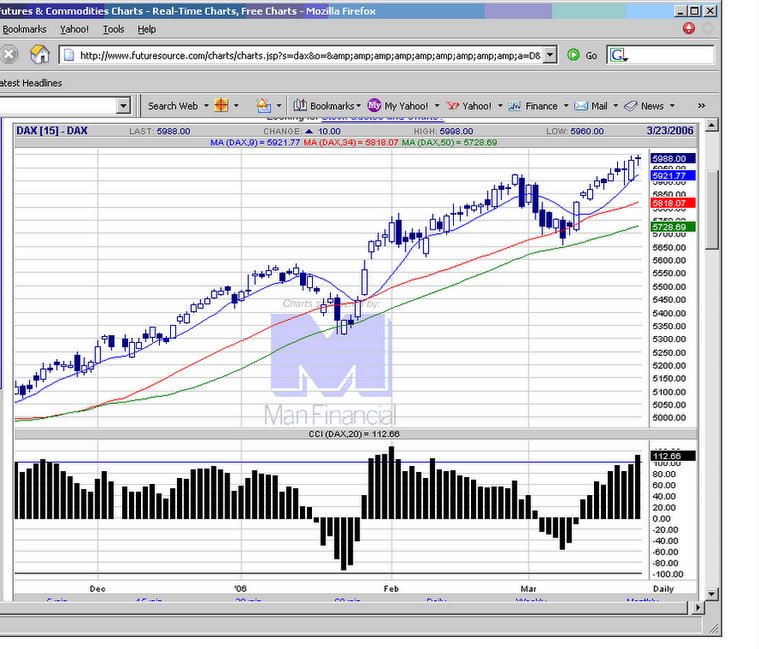Click the red 5818.07 price tag
759x649 pixels.
tap(673, 203)
